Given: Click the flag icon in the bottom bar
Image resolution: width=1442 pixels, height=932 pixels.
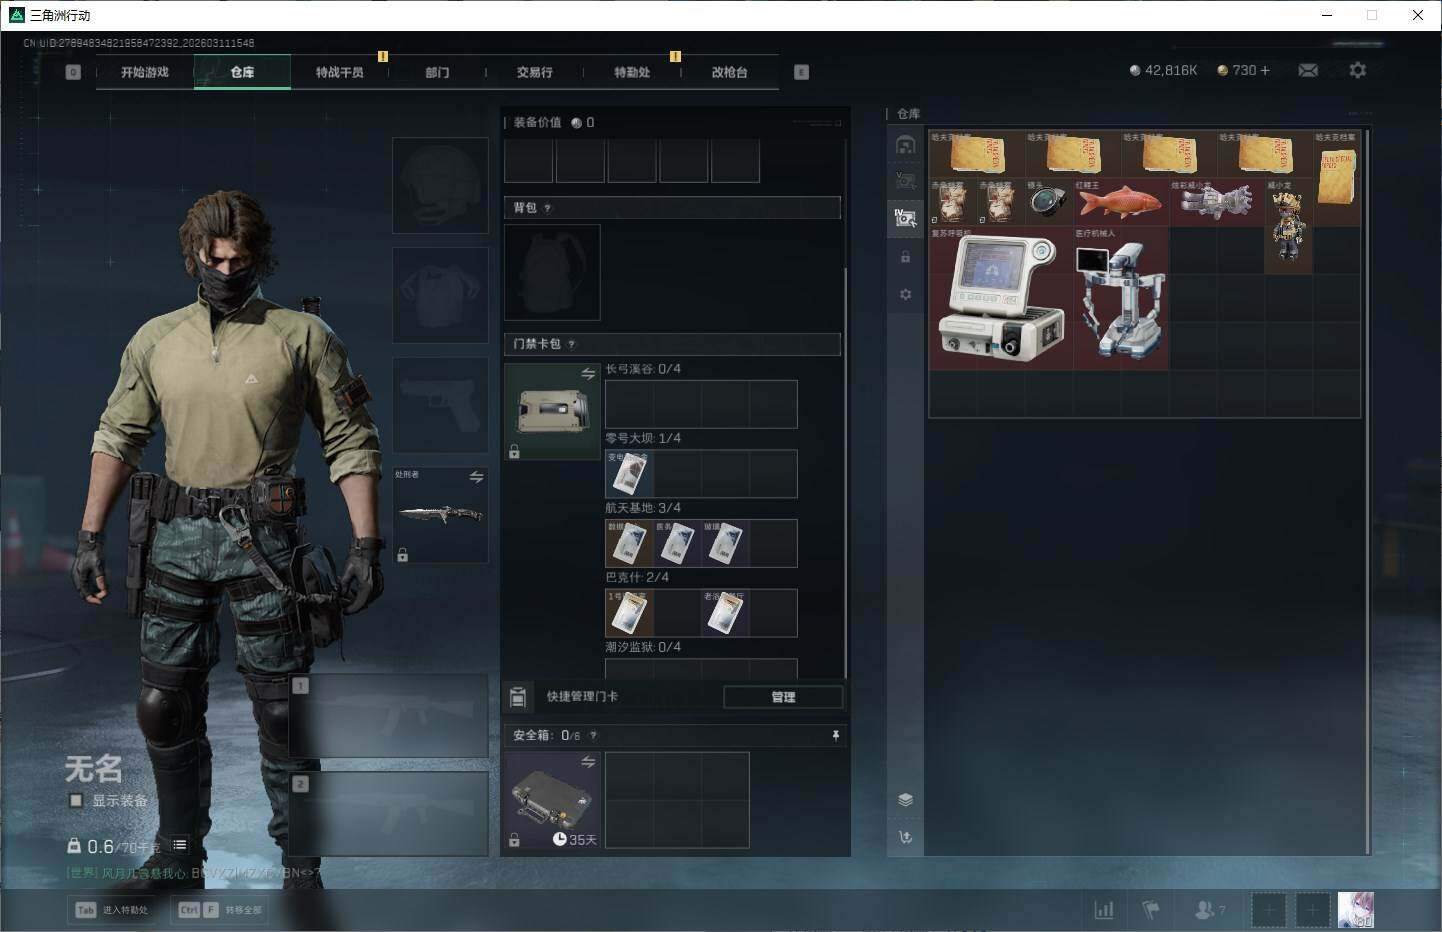Looking at the screenshot, I should pos(1151,910).
